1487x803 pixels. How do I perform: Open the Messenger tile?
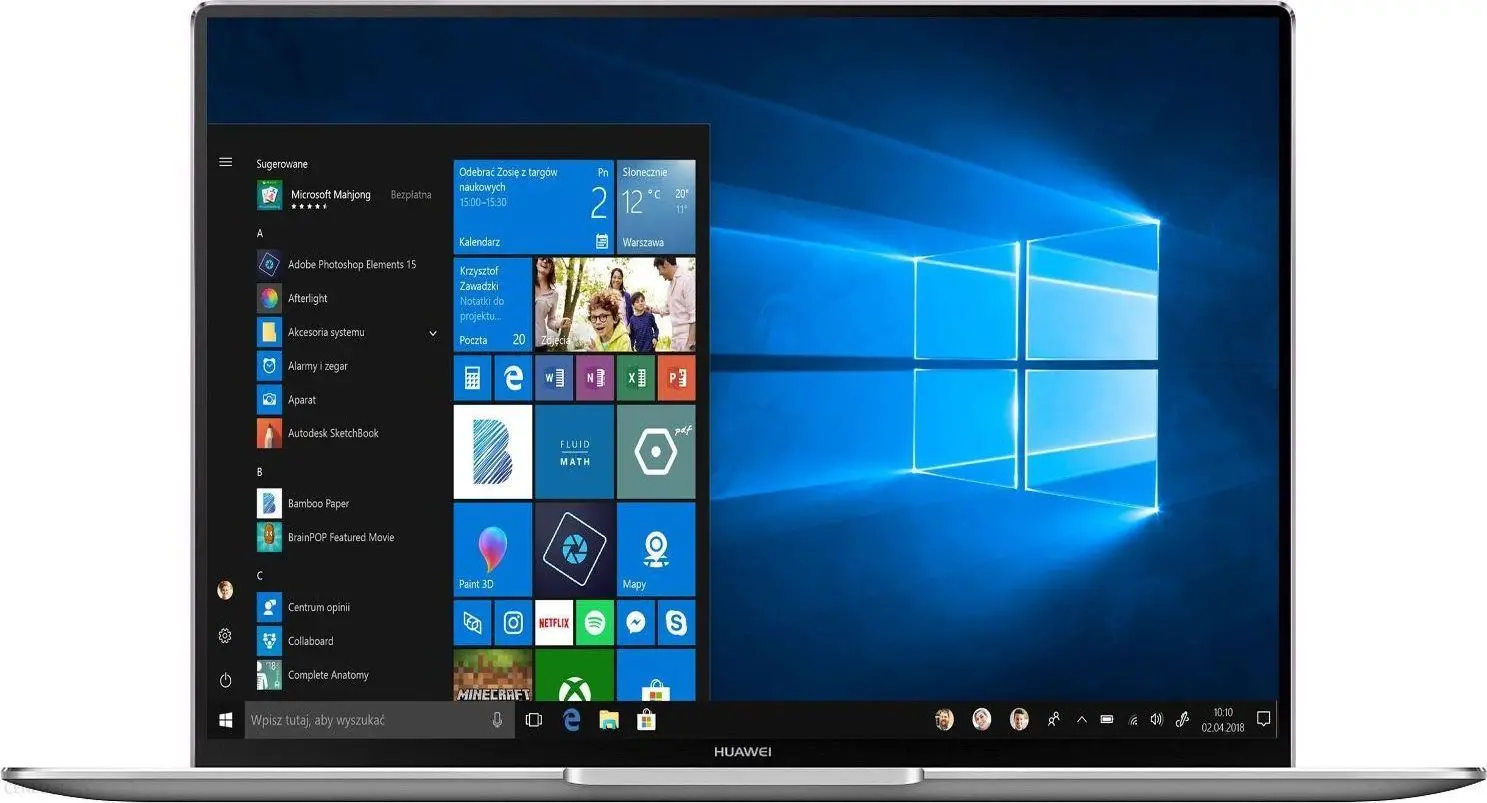pos(635,623)
